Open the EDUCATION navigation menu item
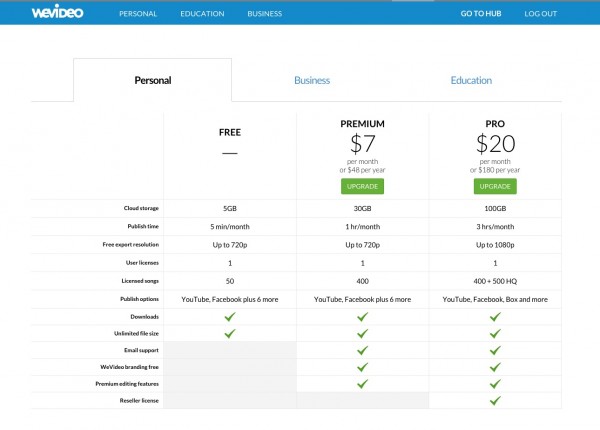 202,14
